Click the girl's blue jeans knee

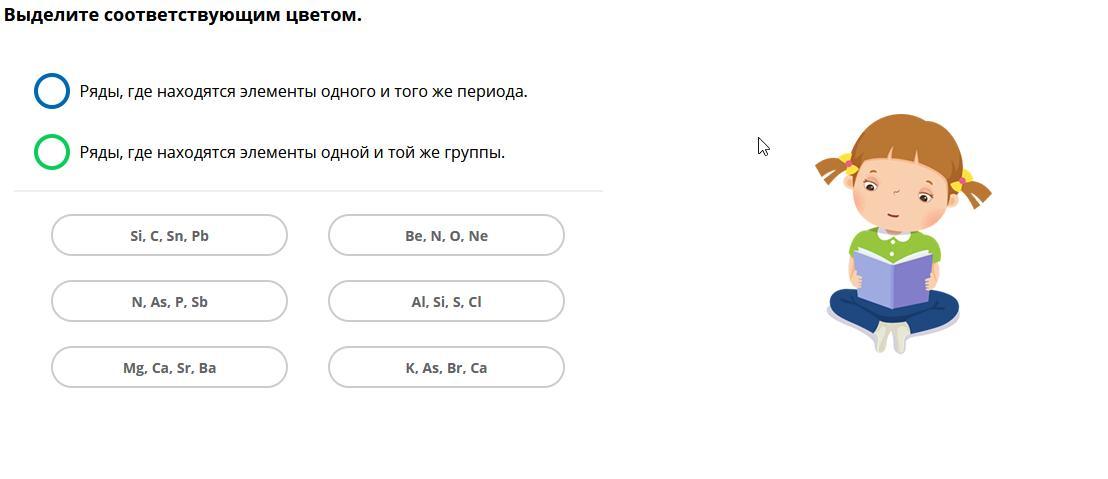850,309
